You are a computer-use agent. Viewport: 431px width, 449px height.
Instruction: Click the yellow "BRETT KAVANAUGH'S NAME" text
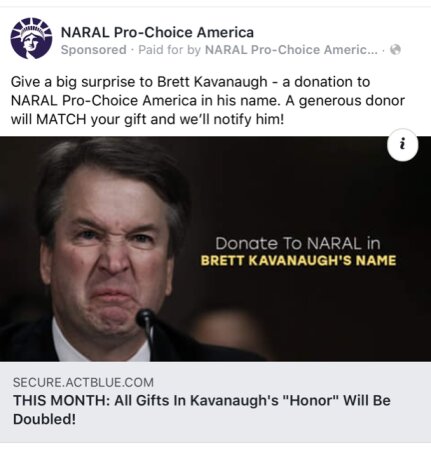[298, 260]
